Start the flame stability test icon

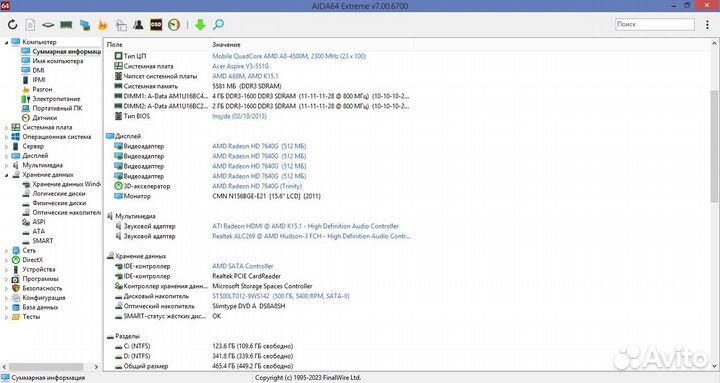point(102,25)
